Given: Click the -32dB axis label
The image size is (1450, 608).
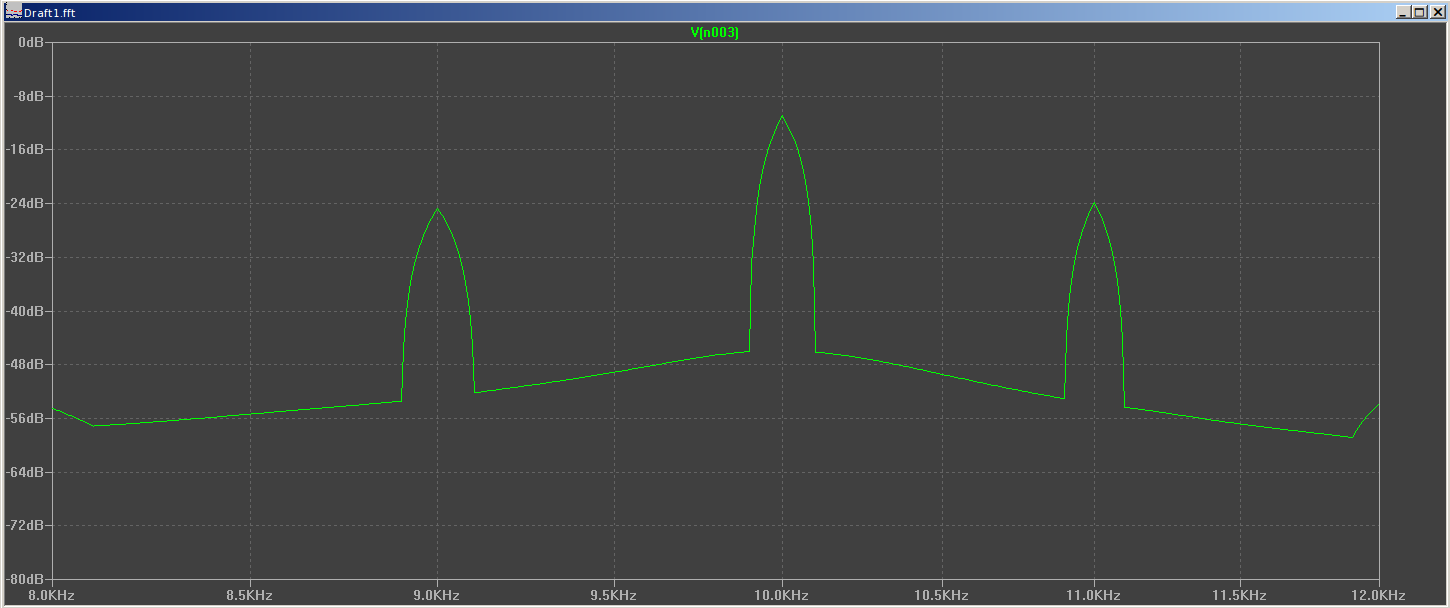Looking at the screenshot, I should (26, 257).
